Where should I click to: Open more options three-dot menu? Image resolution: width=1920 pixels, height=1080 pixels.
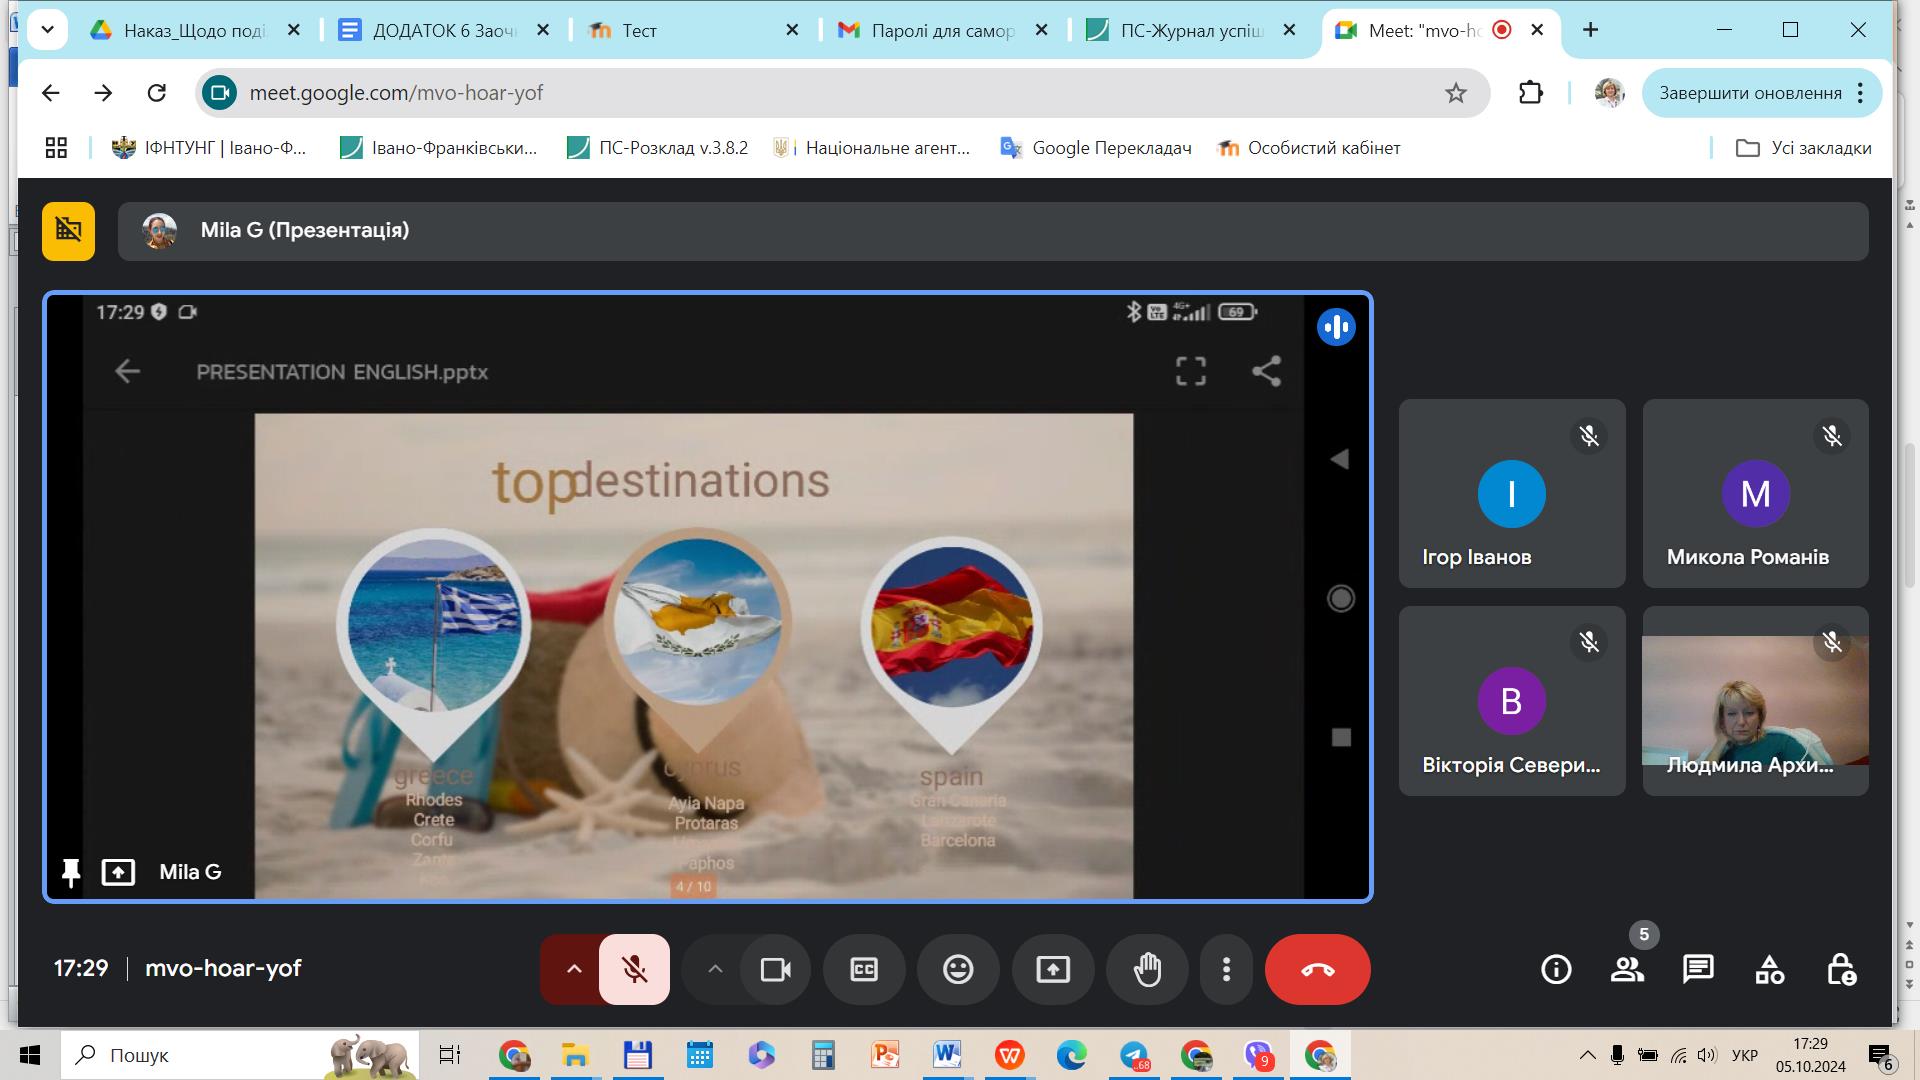pyautogui.click(x=1226, y=969)
